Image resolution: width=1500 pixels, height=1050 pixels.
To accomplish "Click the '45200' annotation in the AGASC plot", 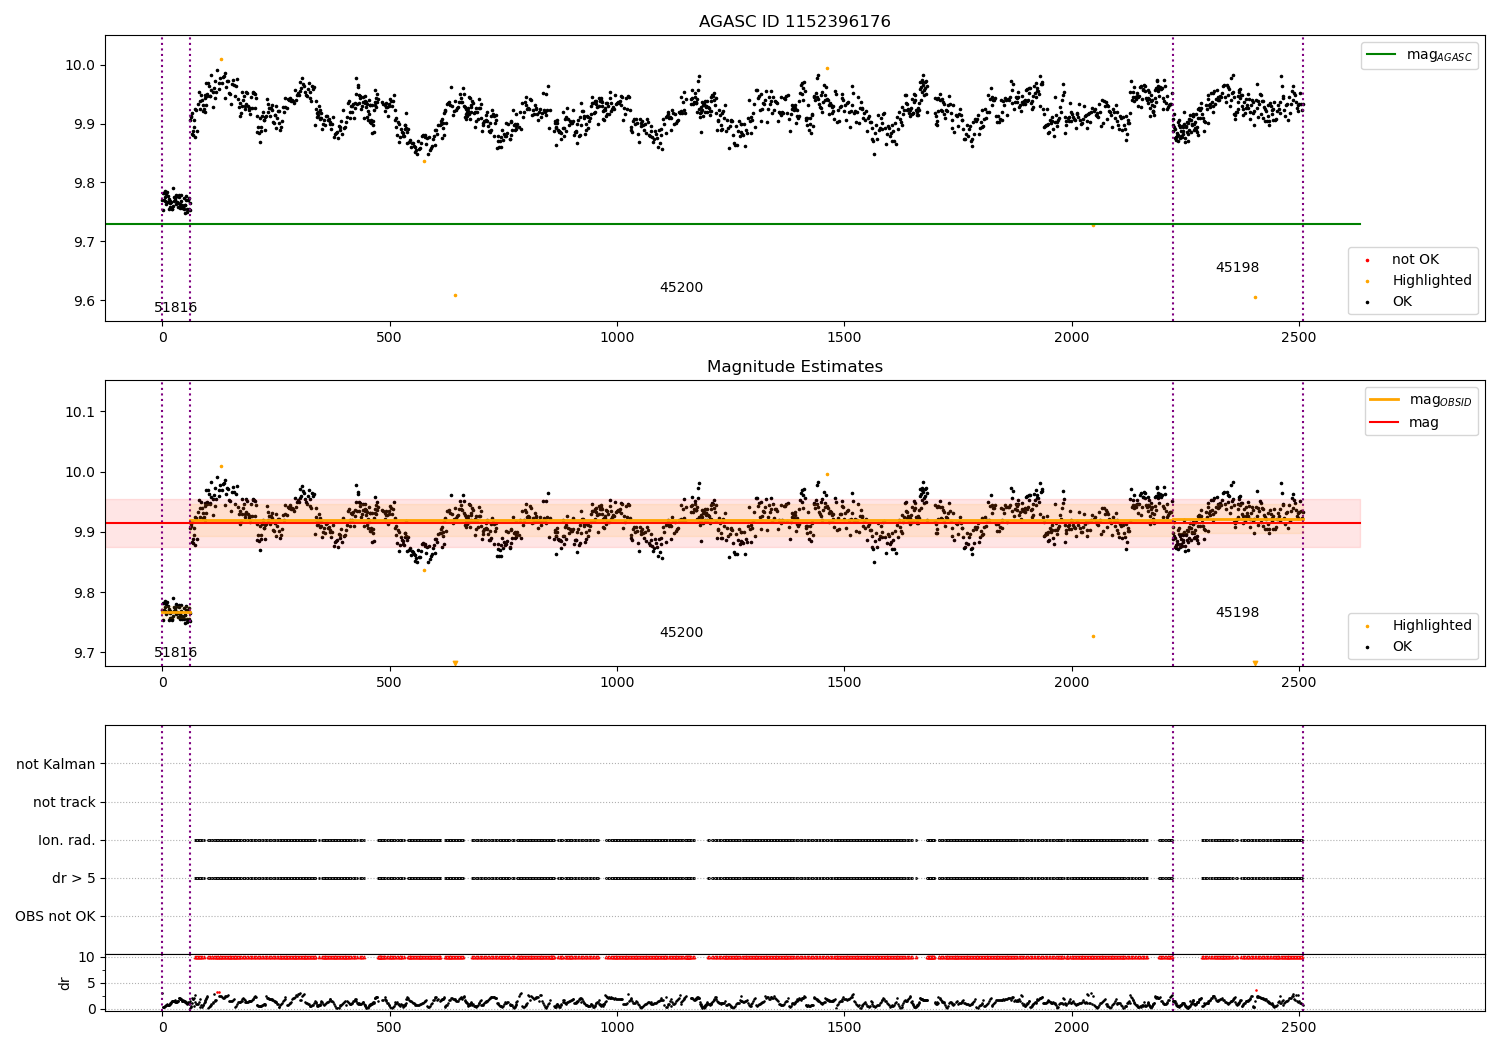I will pos(681,288).
